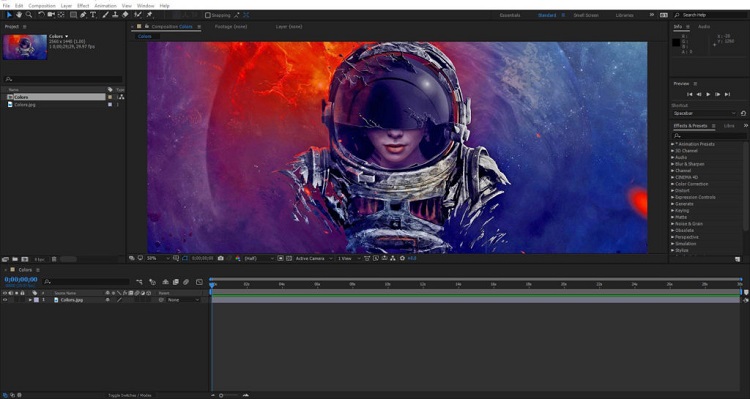Screen dimensions: 750x399
Task: Expand the Color Correction effects category
Action: (673, 184)
